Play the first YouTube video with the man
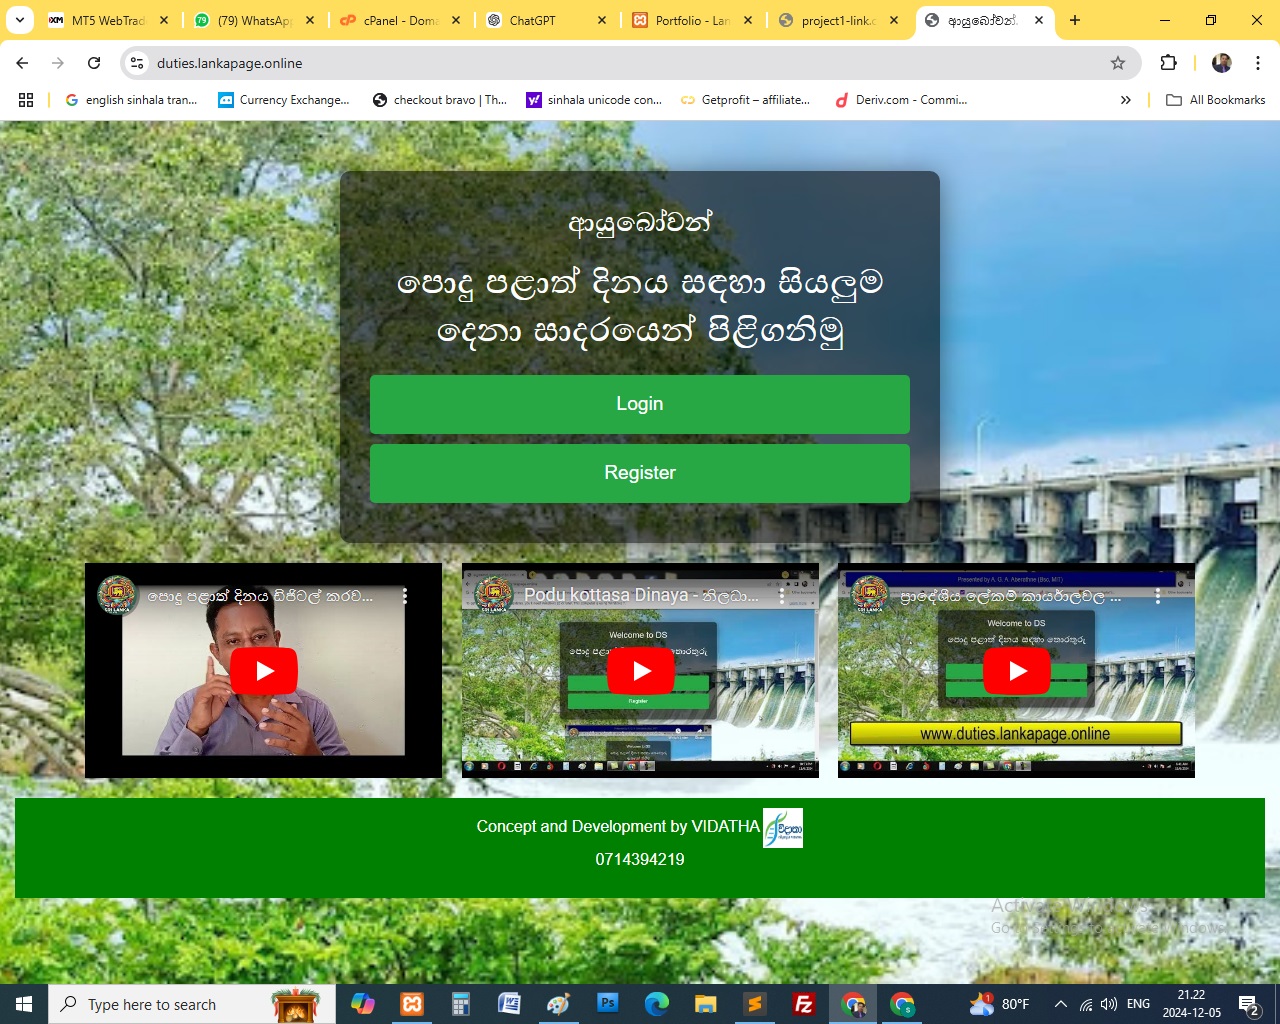This screenshot has height=1024, width=1280. pyautogui.click(x=264, y=671)
